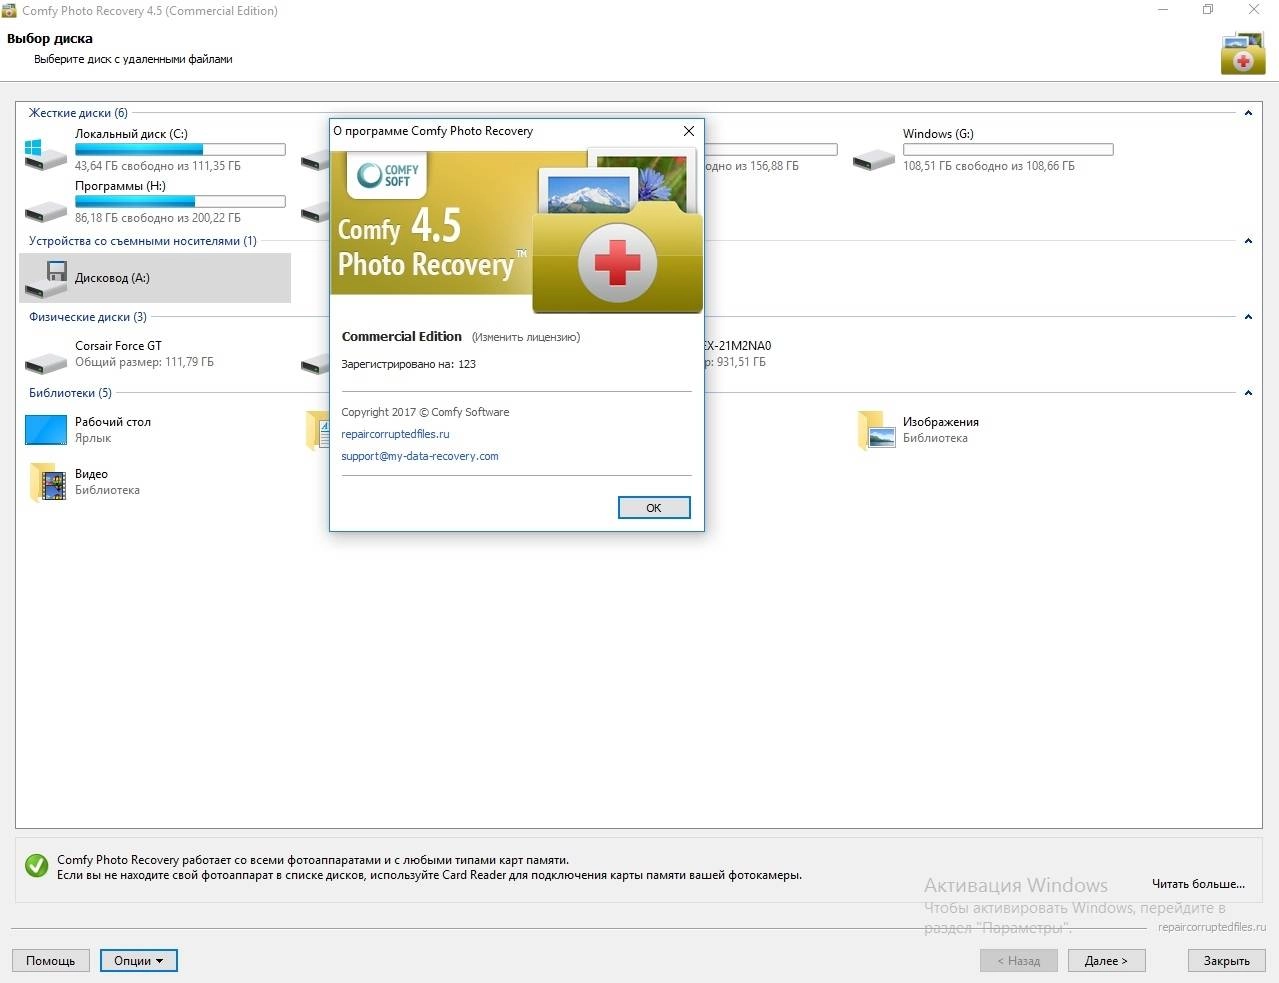Click the Закрыть (Close) button
1279x983 pixels.
tap(1227, 961)
